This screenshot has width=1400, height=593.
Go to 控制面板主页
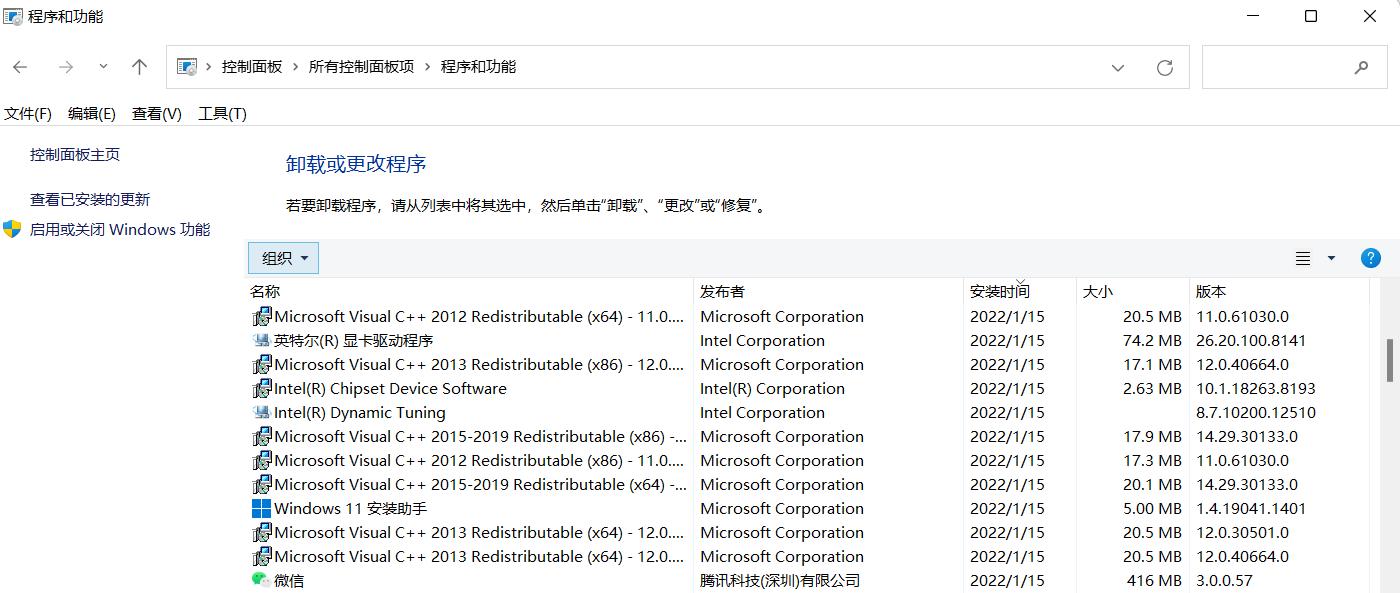(x=75, y=154)
